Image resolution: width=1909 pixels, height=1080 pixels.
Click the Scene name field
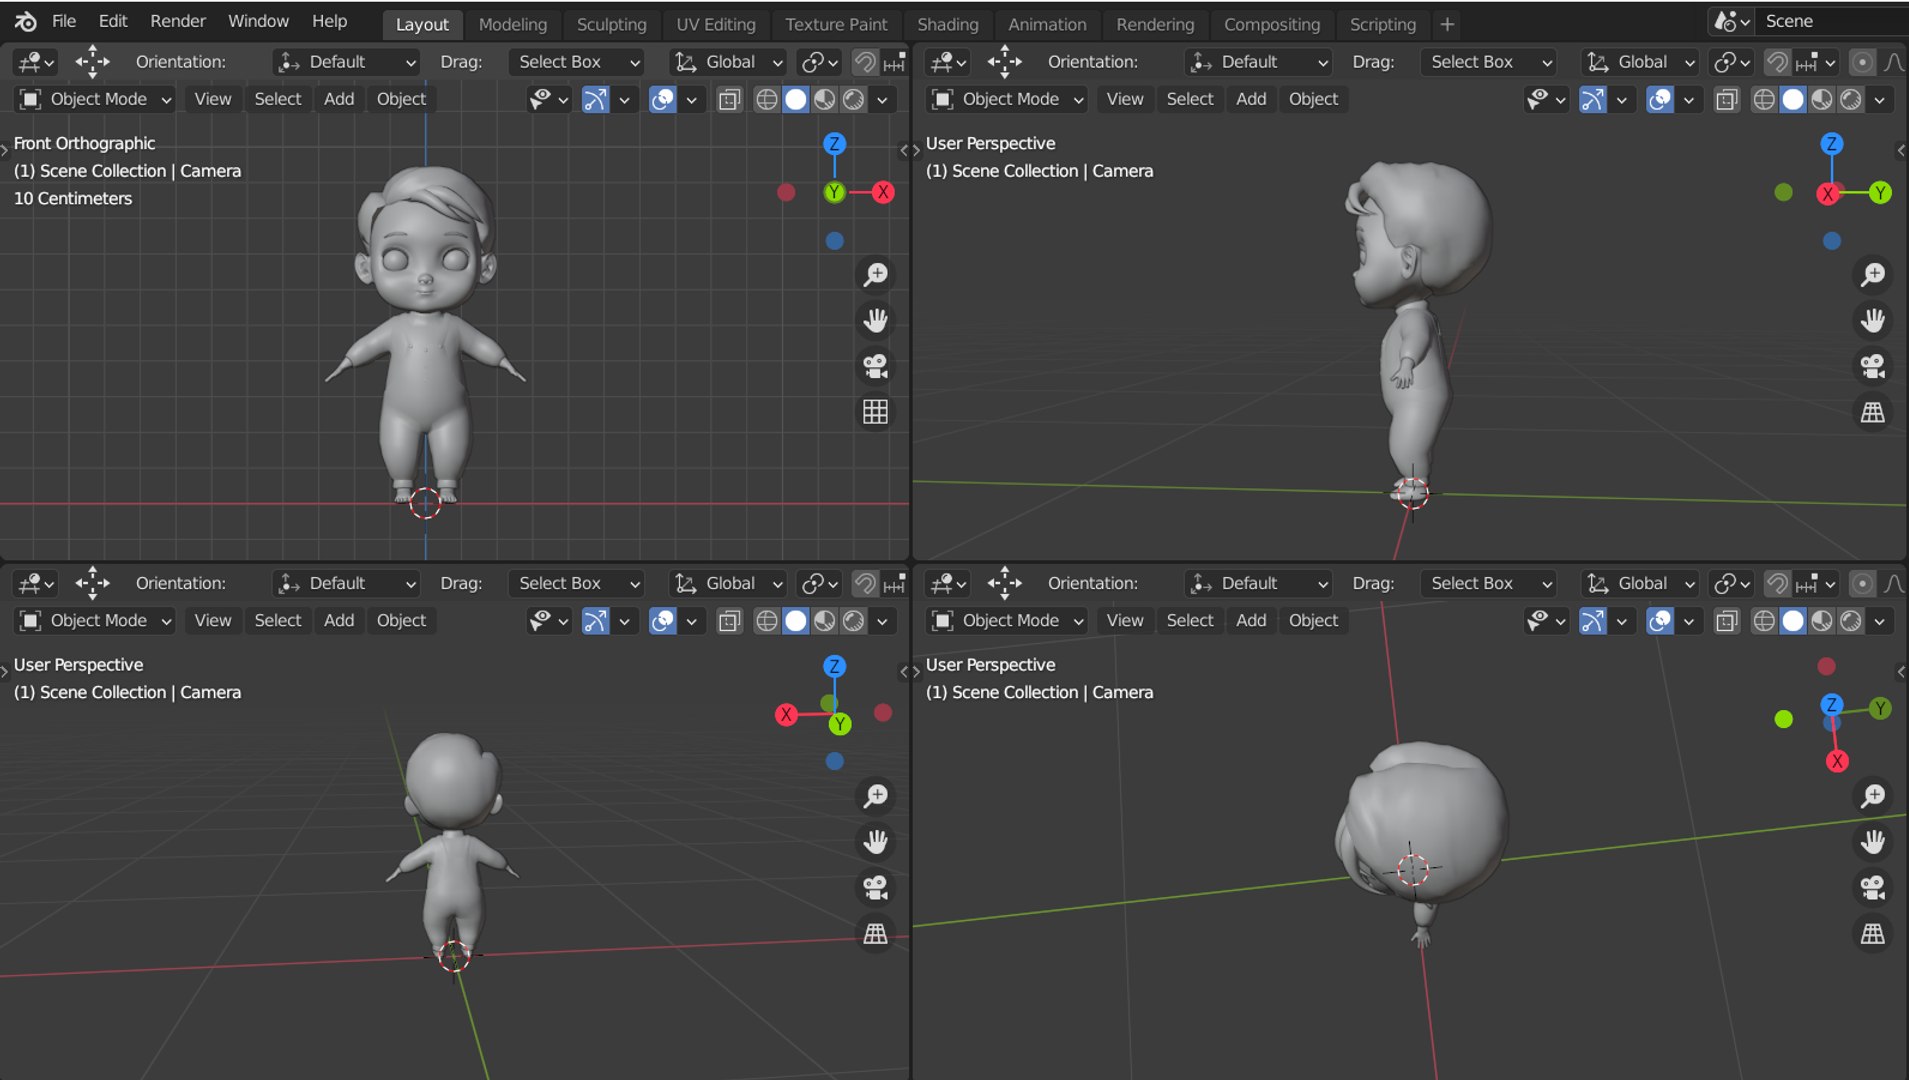coord(1830,21)
